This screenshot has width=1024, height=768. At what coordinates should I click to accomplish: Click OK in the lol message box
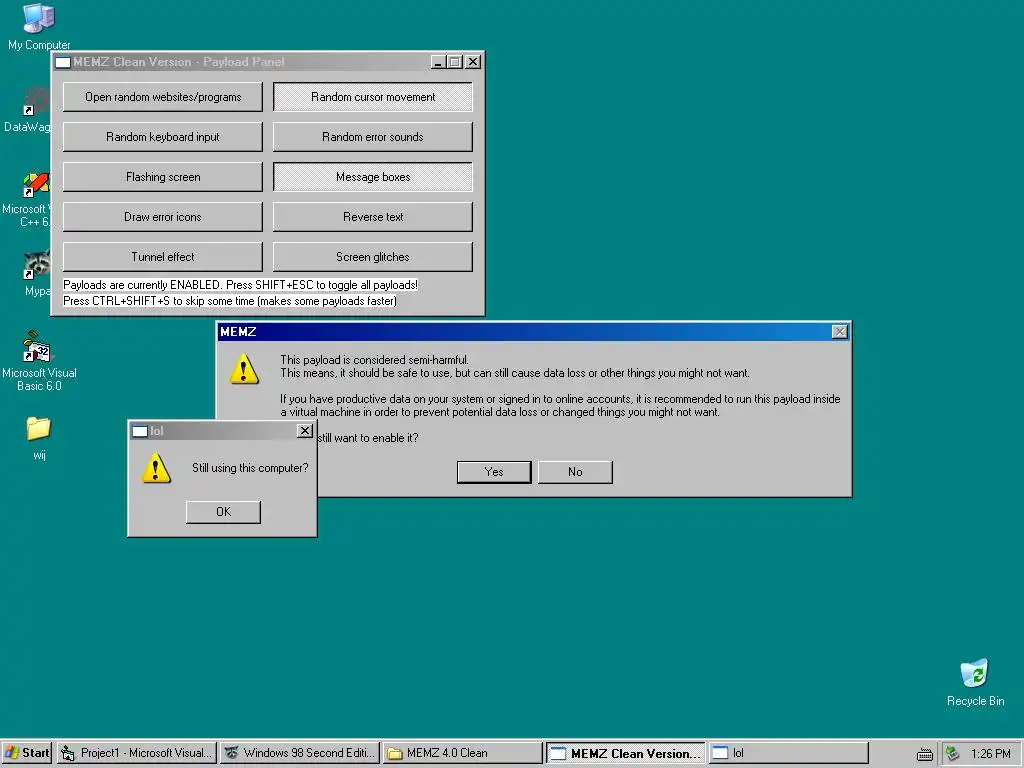223,512
